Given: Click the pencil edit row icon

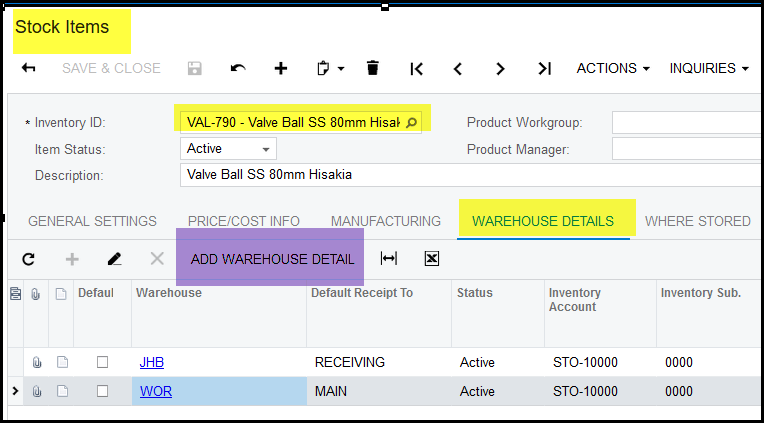Looking at the screenshot, I should [x=114, y=259].
